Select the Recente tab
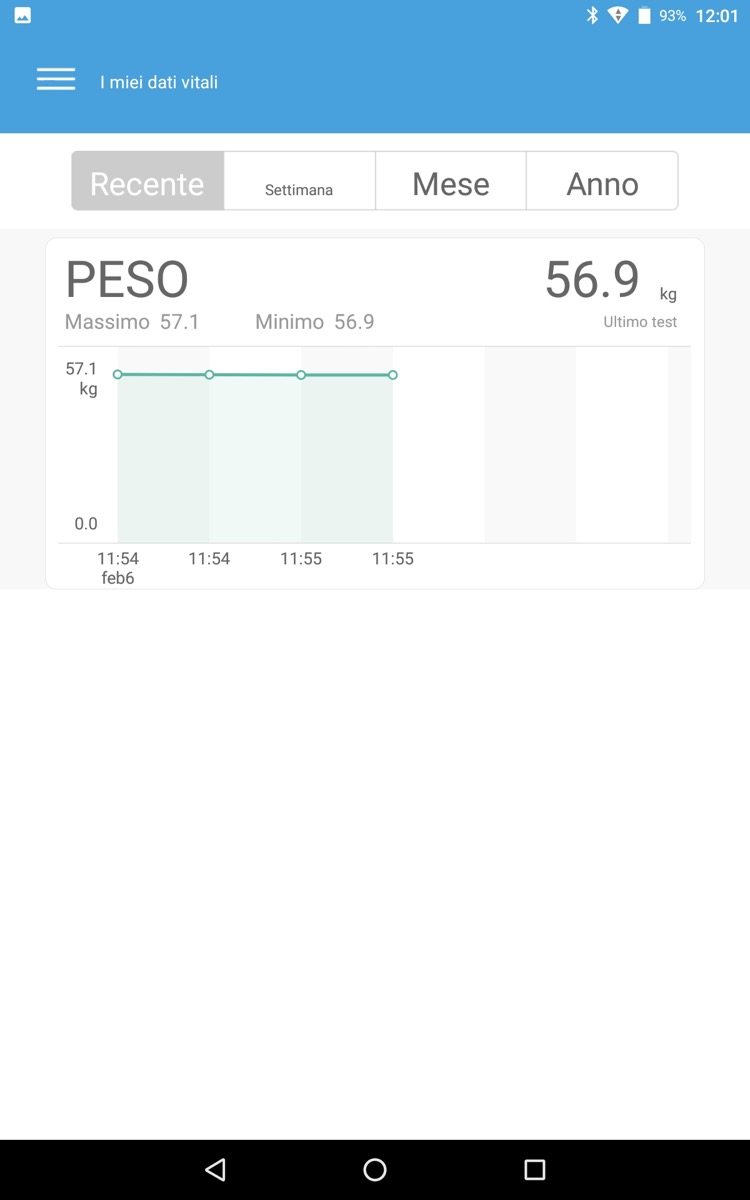Screen dimensions: 750x1200 (x=147, y=182)
